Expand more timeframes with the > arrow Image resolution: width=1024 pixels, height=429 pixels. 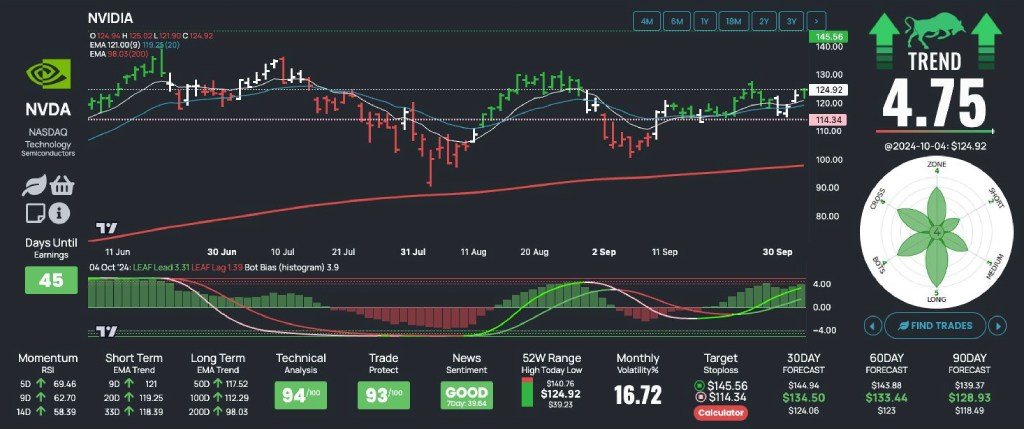[x=818, y=20]
